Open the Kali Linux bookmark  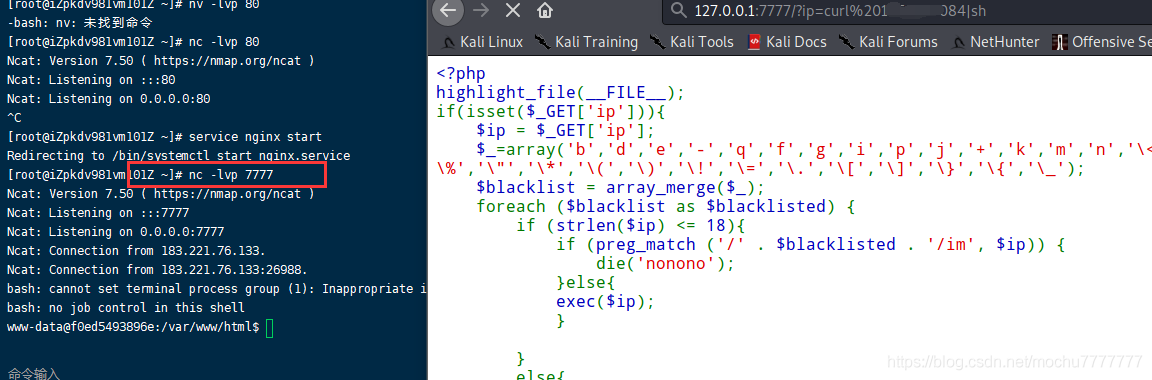tap(481, 42)
